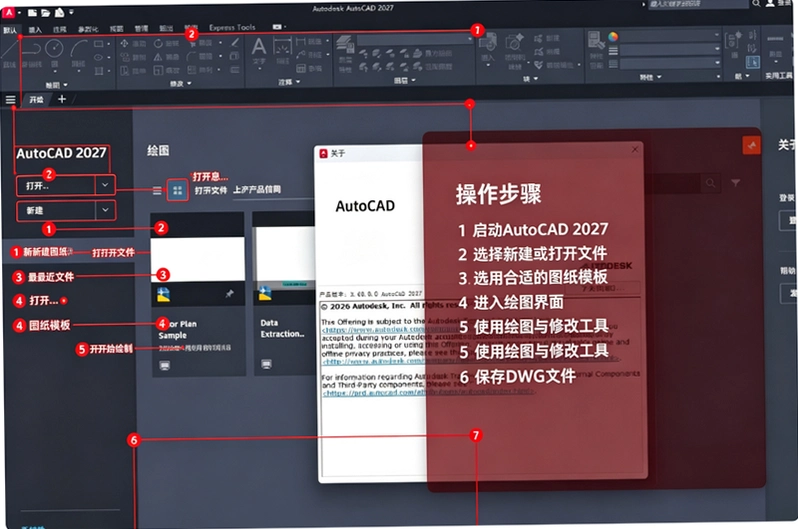Toggle the ribbon minimize button after Express Tools
This screenshot has width=798, height=529.
point(278,27)
